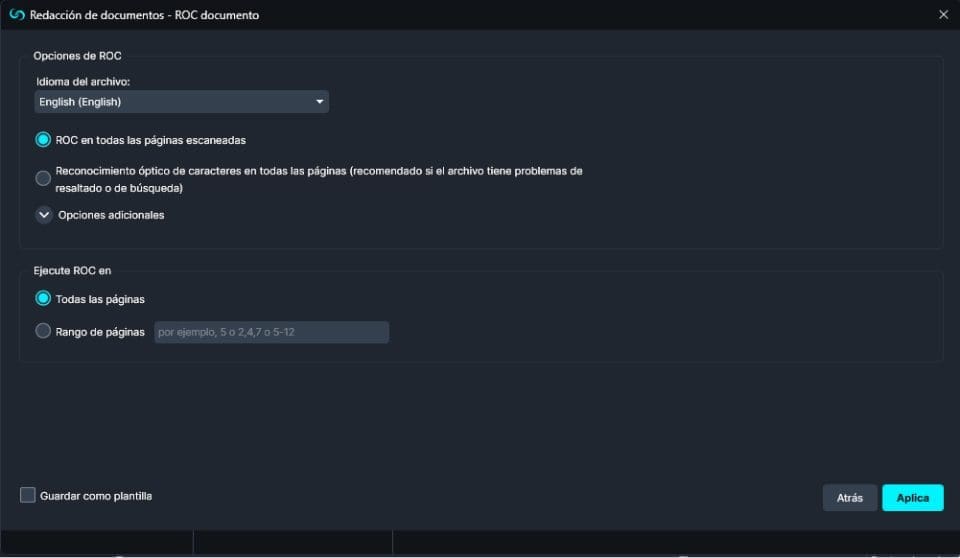Click the text recommending OCR for búsqueda problems

coord(318,179)
